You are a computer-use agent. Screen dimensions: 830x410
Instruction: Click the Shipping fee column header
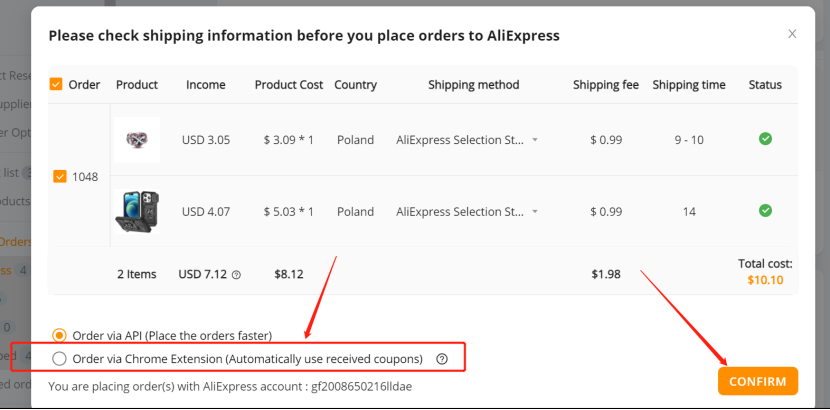tap(606, 85)
